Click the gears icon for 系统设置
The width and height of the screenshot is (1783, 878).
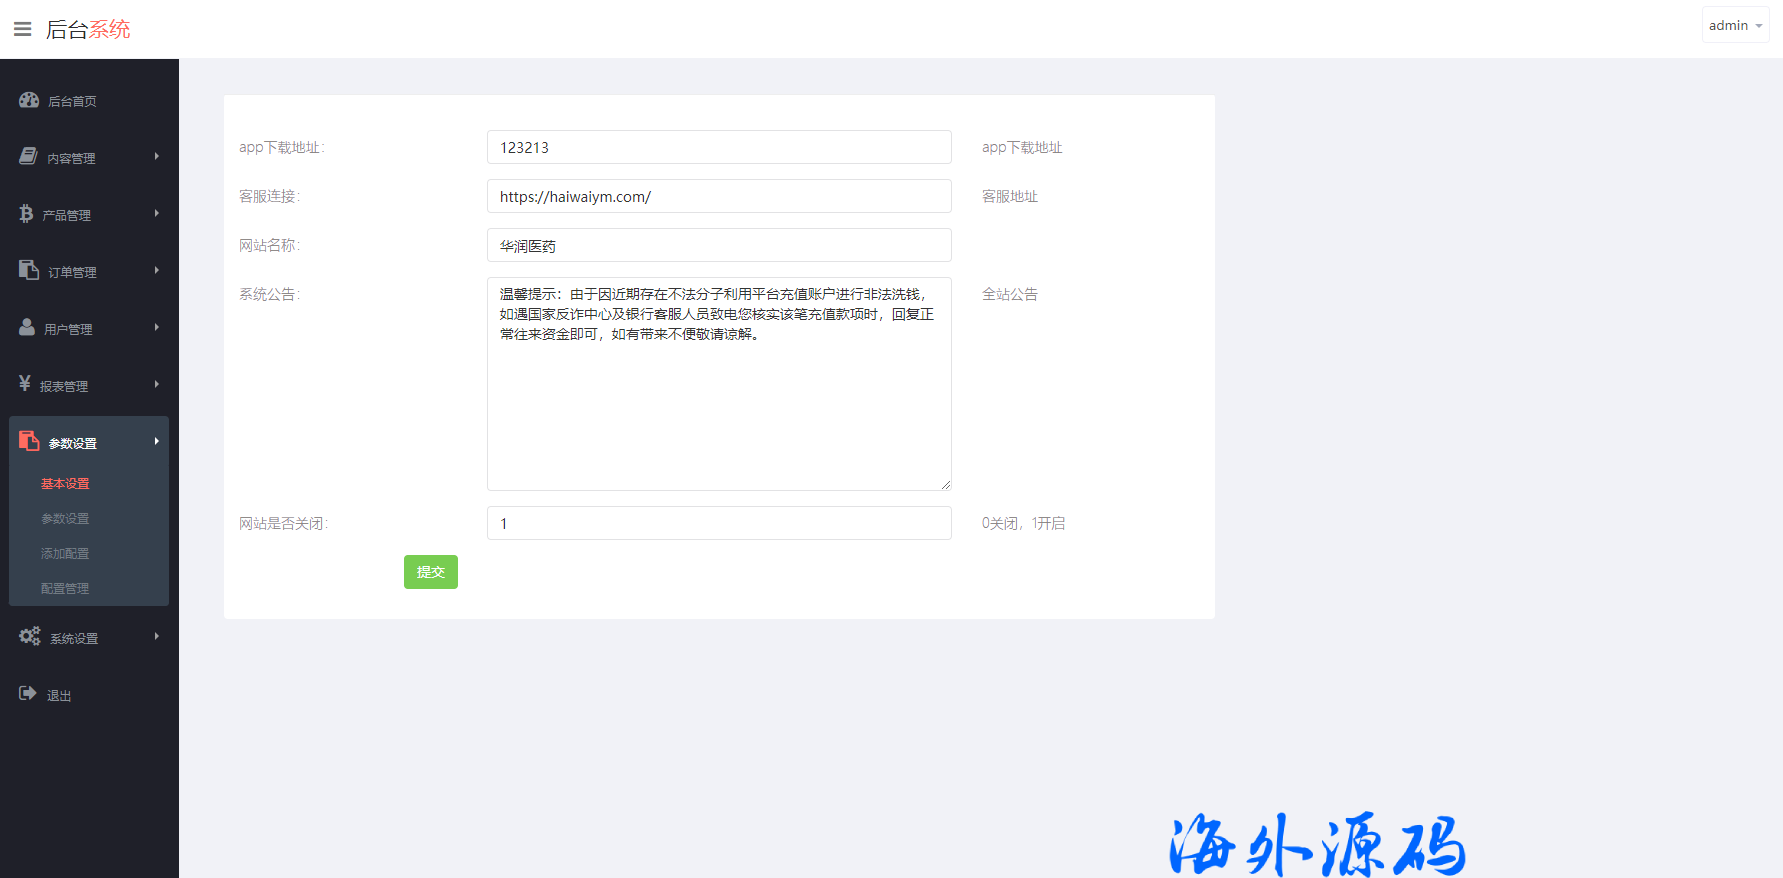(30, 637)
